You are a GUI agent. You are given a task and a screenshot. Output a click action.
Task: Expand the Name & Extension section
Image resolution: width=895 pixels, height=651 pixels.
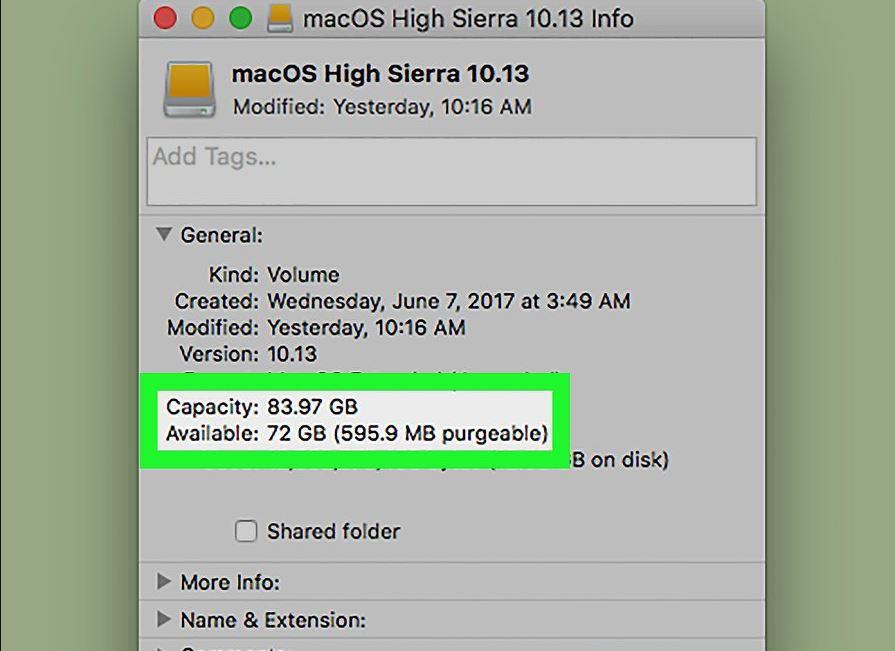click(164, 619)
